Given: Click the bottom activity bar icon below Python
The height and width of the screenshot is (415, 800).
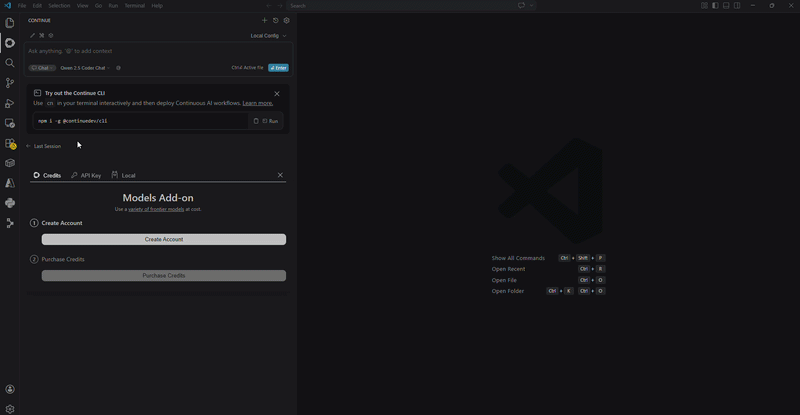Looking at the screenshot, I should click(x=10, y=223).
